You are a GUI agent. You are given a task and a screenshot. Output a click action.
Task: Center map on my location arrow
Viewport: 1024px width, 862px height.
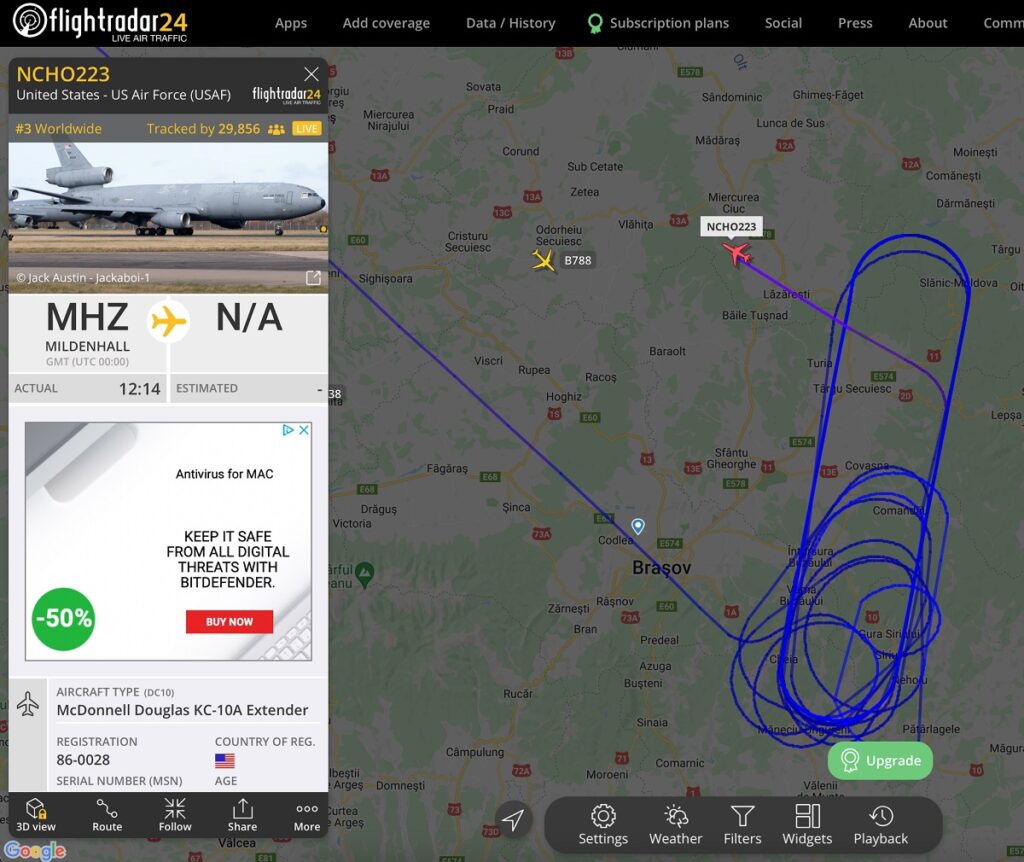[513, 820]
